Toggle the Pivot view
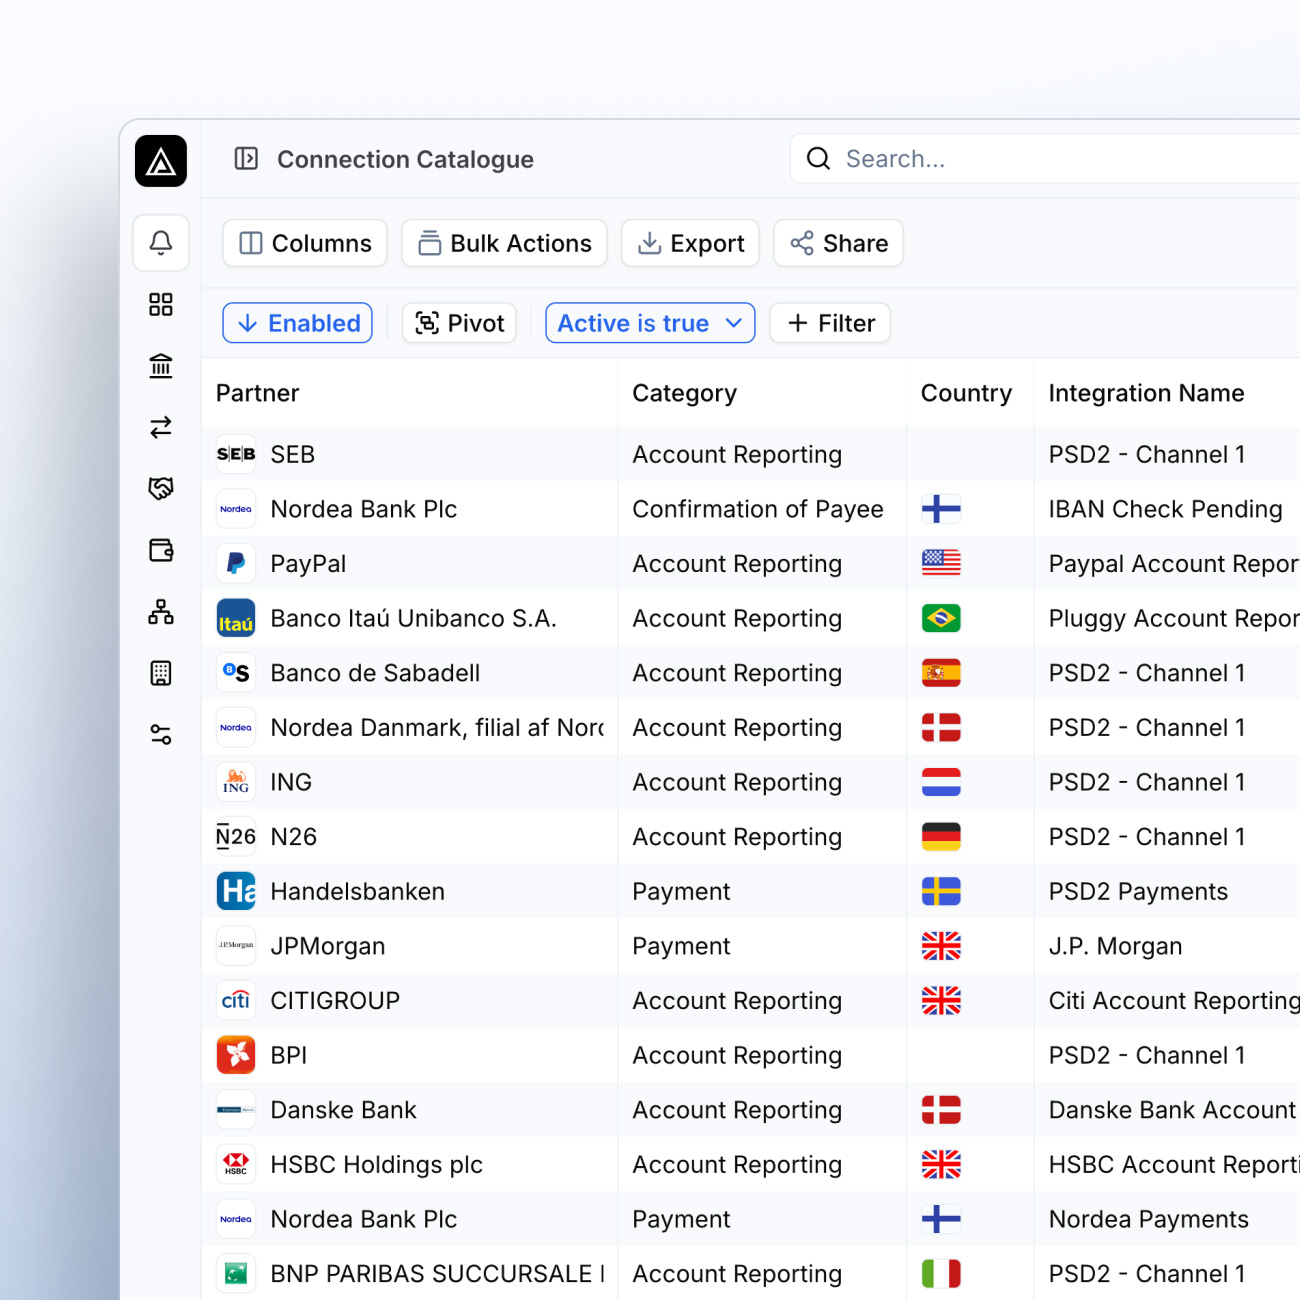1300x1300 pixels. point(459,323)
